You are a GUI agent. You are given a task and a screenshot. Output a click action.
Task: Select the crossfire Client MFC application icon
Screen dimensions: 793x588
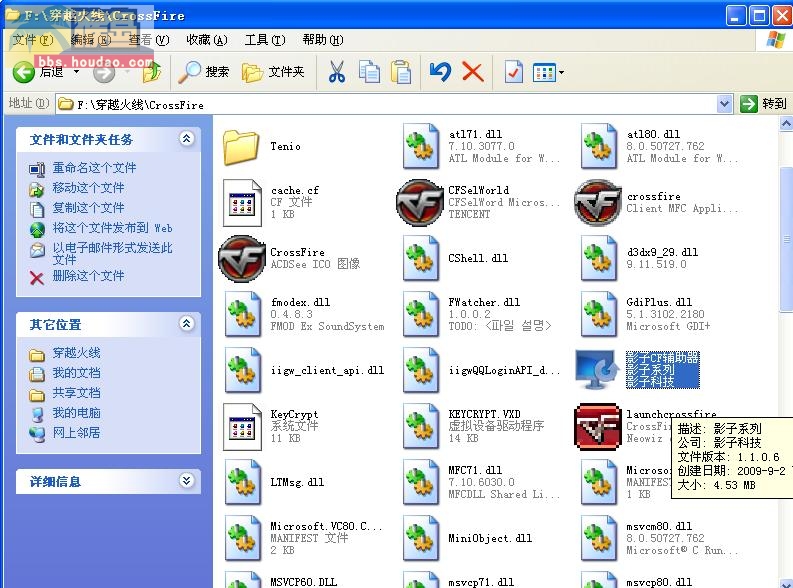598,202
